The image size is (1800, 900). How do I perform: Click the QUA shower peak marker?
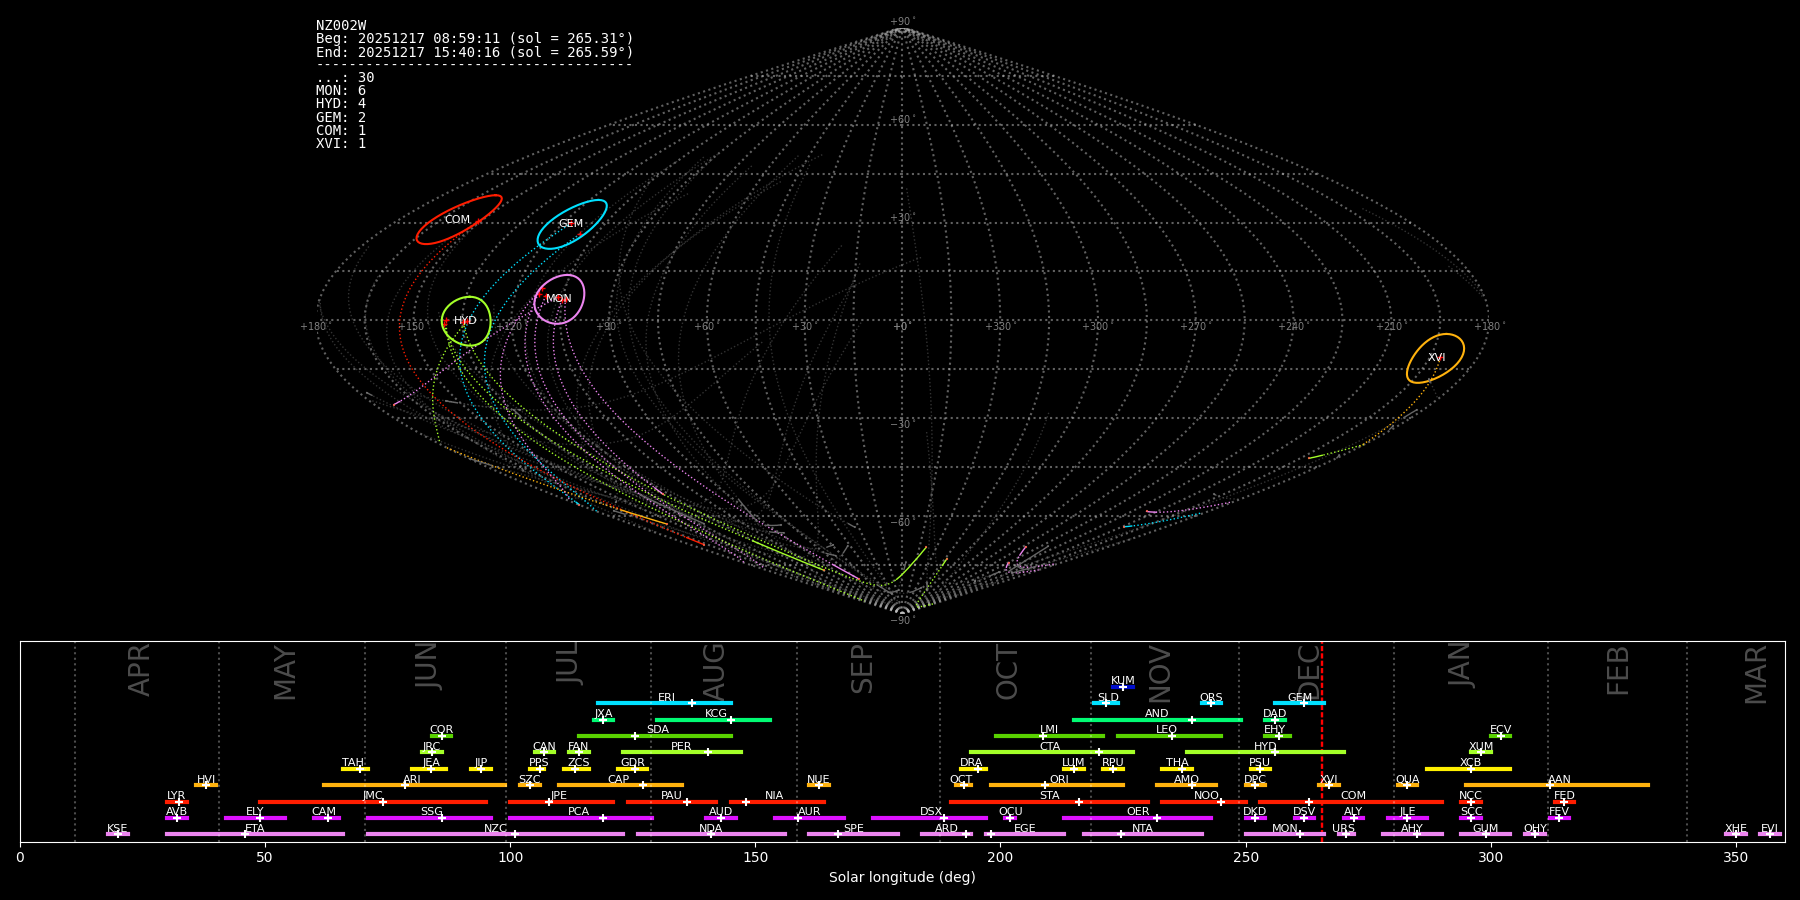coord(1407,785)
